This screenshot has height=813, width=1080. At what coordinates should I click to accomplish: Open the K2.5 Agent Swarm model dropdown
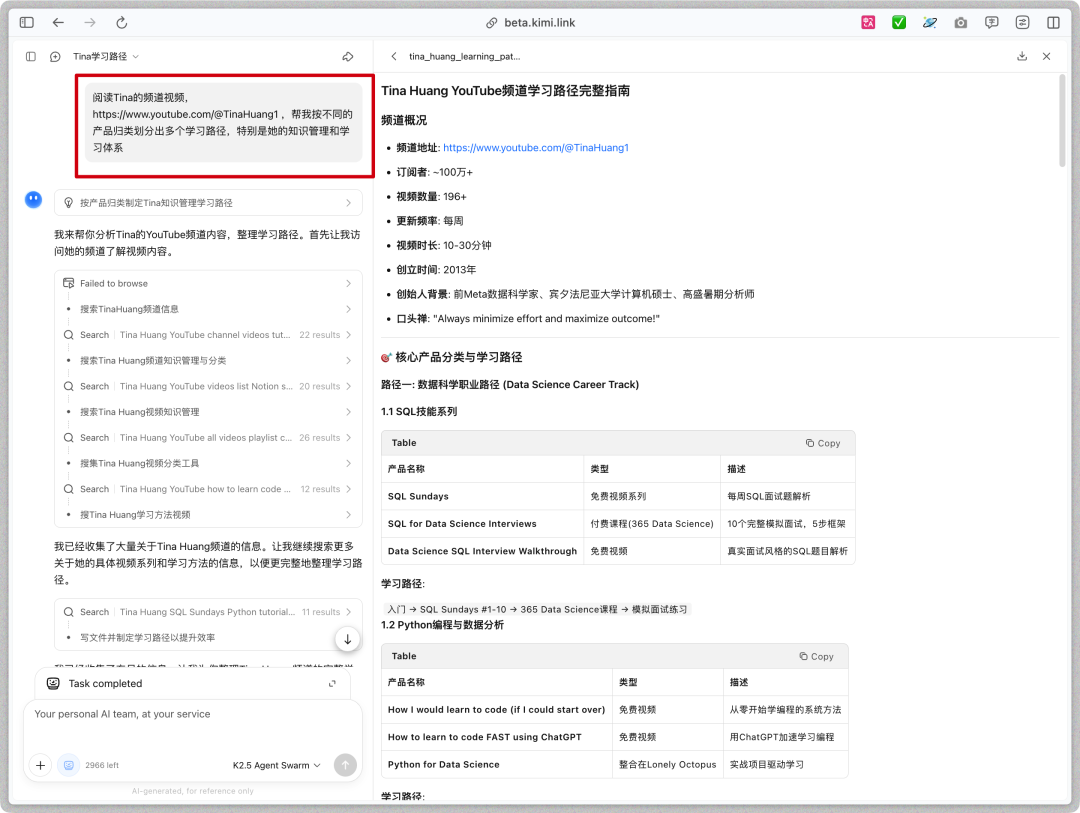click(x=275, y=764)
